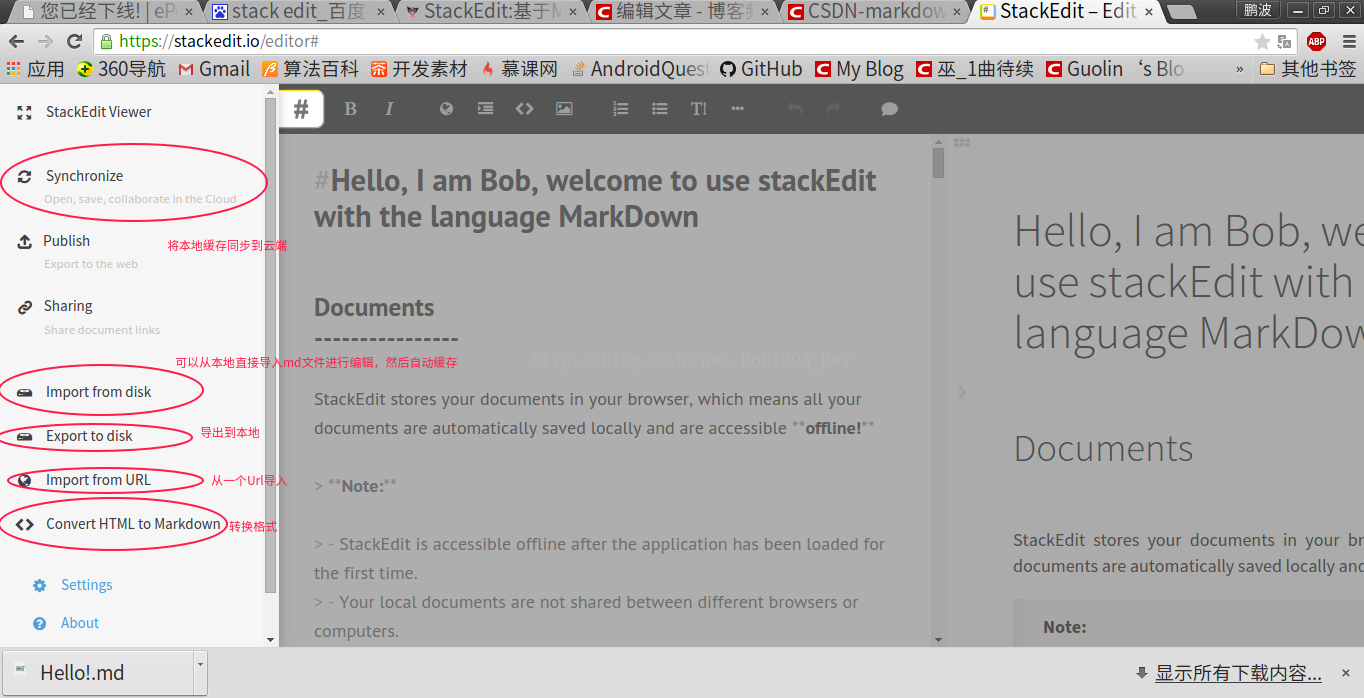This screenshot has width=1364, height=698.
Task: Apply Italic formatting from toolbar
Action: tap(390, 109)
